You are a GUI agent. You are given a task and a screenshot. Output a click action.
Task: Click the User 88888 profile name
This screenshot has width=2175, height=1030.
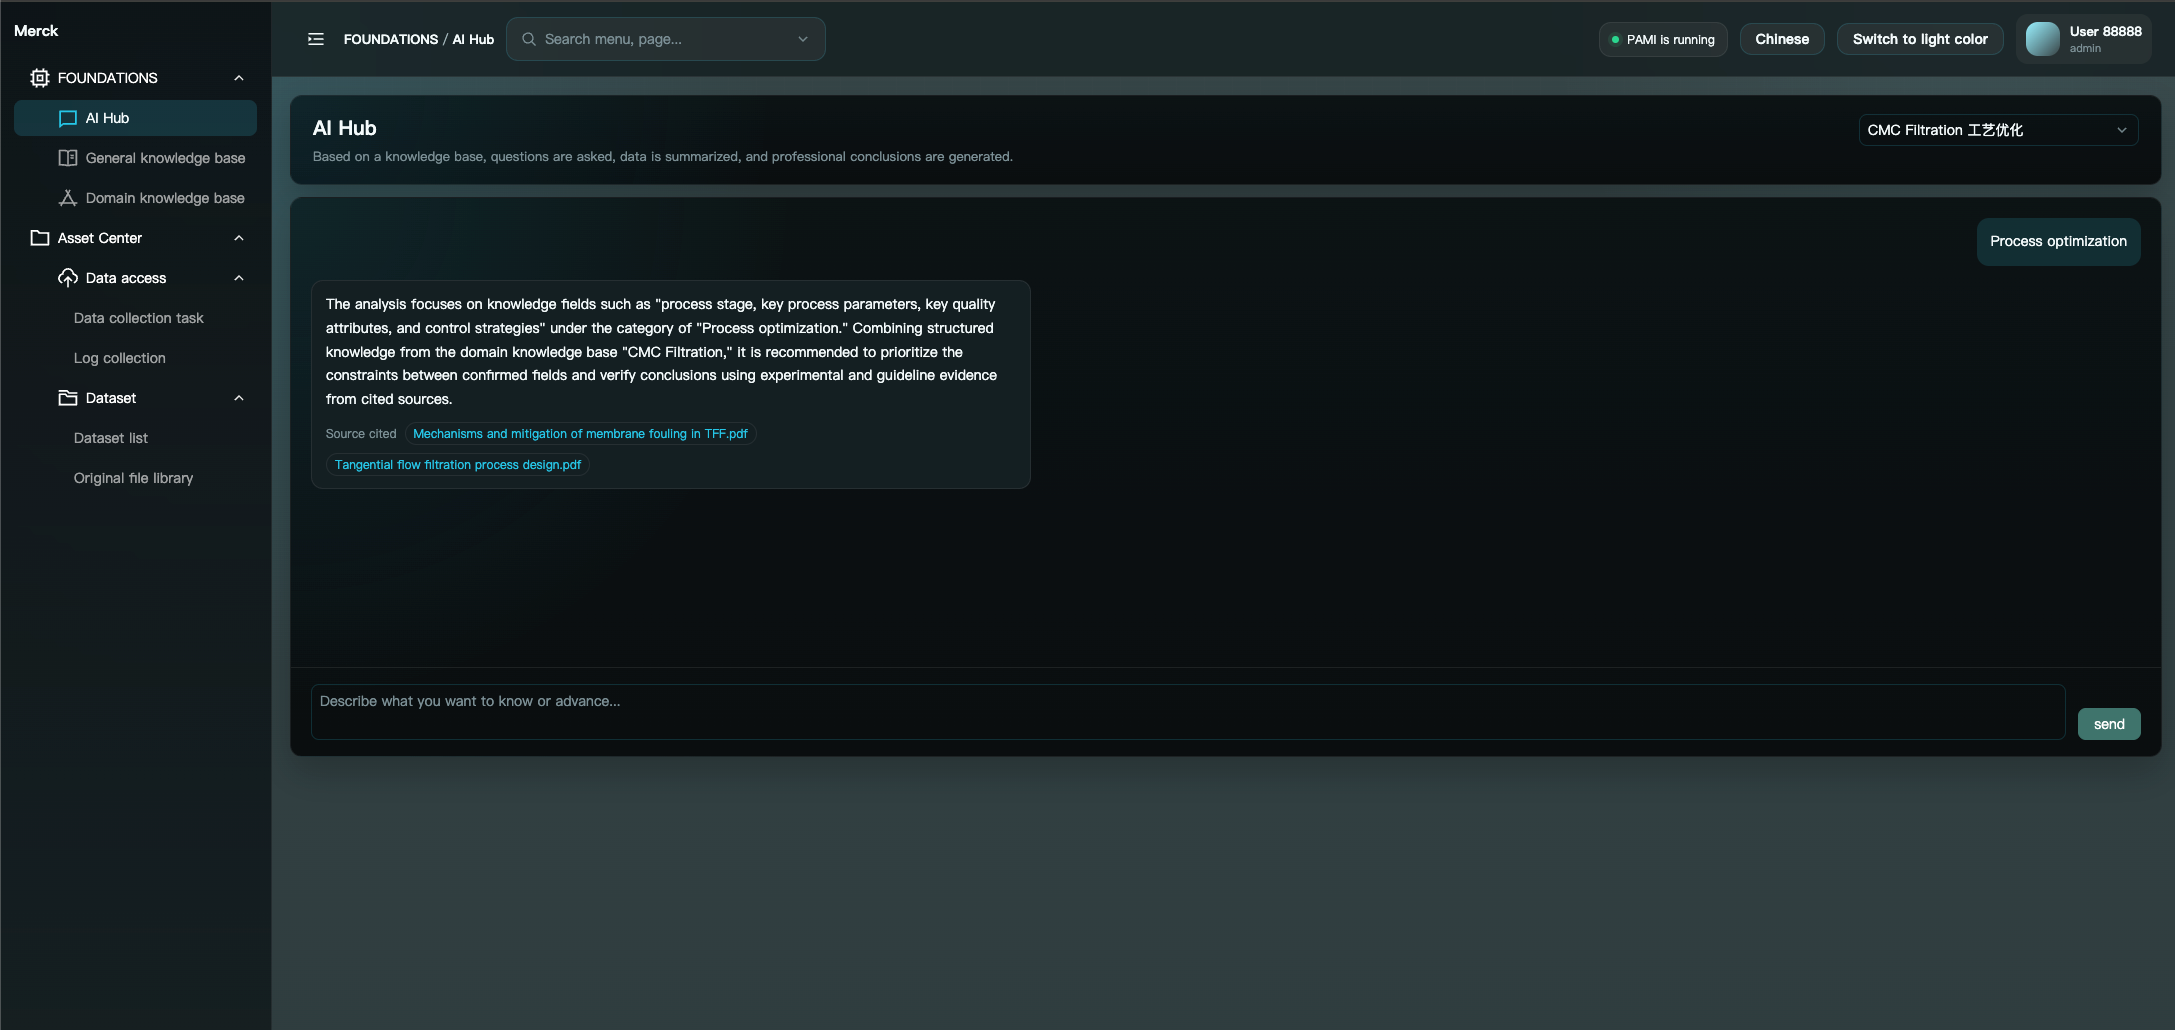[2105, 31]
